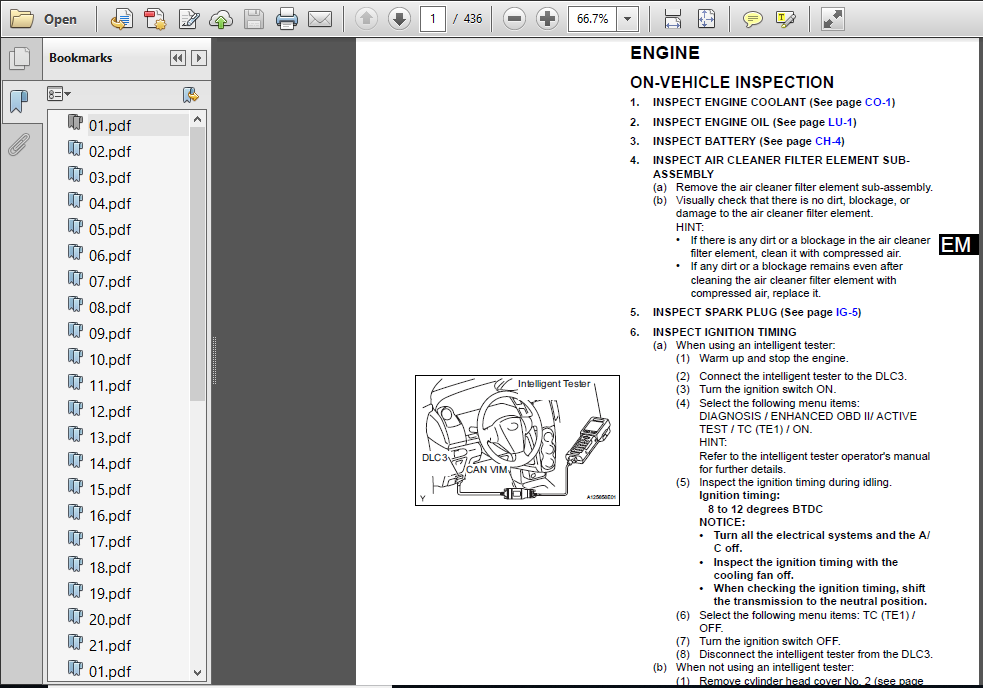Add a sticky note comment
983x688 pixels.
[x=753, y=18]
